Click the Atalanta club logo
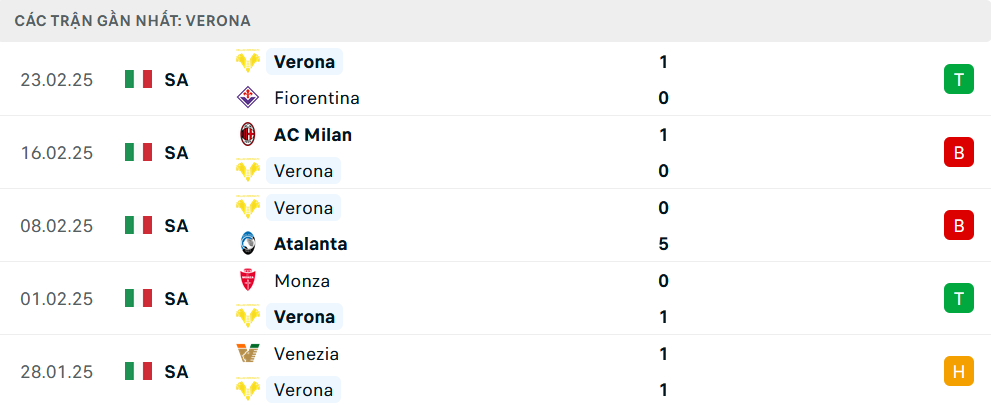The height and width of the screenshot is (406, 991). [x=247, y=244]
